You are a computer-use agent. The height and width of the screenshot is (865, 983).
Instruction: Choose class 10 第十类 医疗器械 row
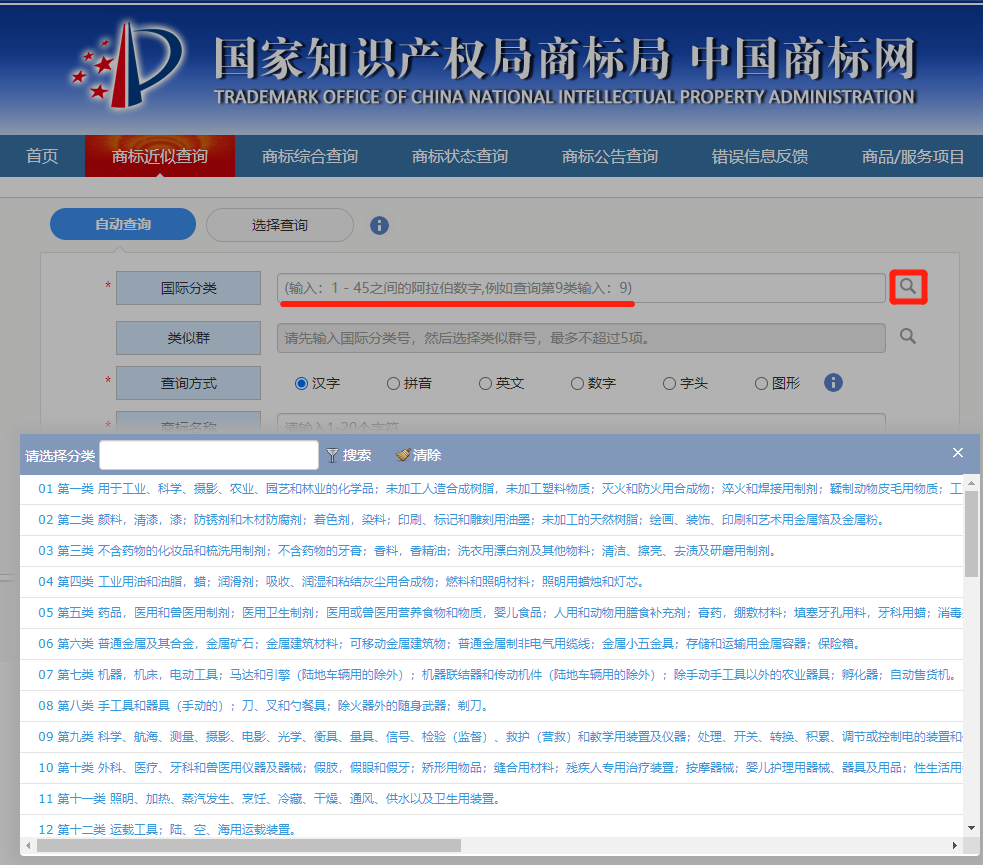tap(492, 768)
